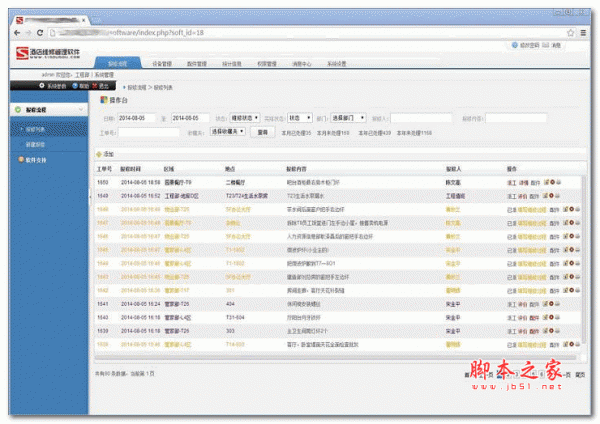Click the 工单号 column header
The width and height of the screenshot is (600, 424).
coord(104,169)
